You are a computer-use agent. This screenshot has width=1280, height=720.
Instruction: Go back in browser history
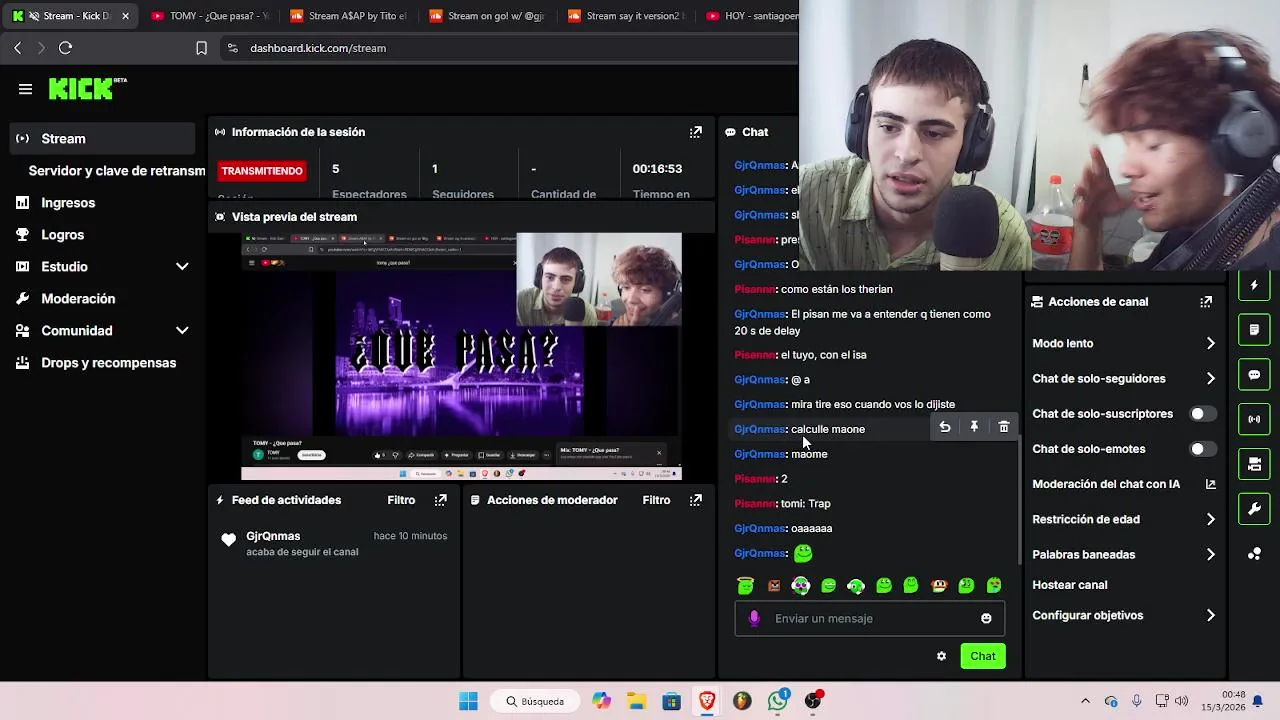[17, 48]
